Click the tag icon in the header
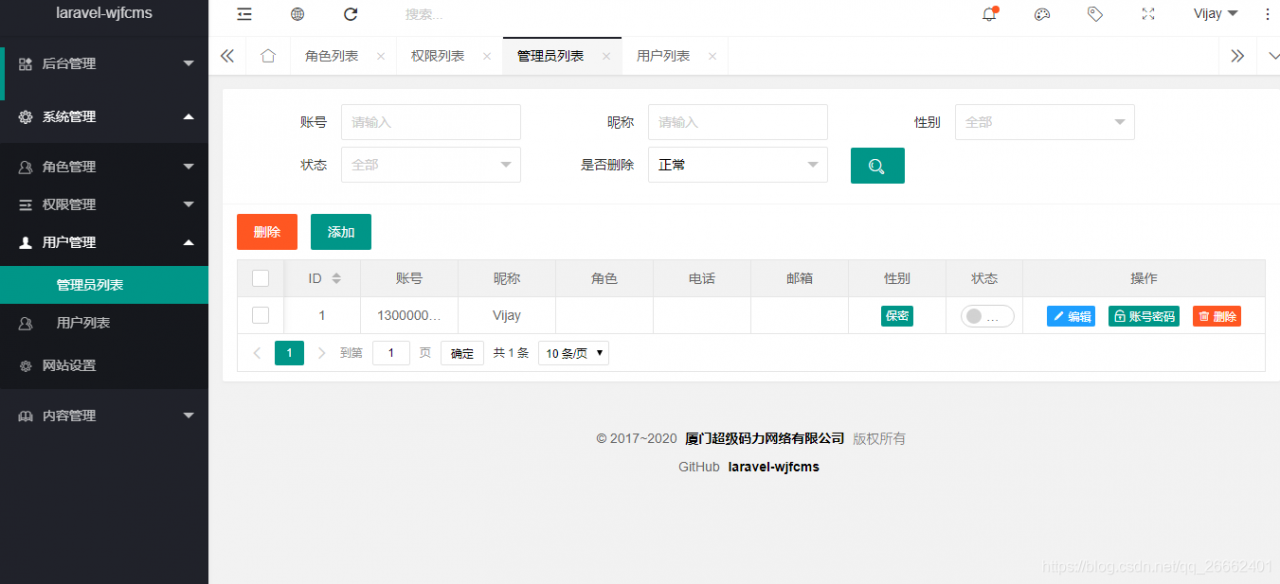The image size is (1280, 584). (1095, 14)
